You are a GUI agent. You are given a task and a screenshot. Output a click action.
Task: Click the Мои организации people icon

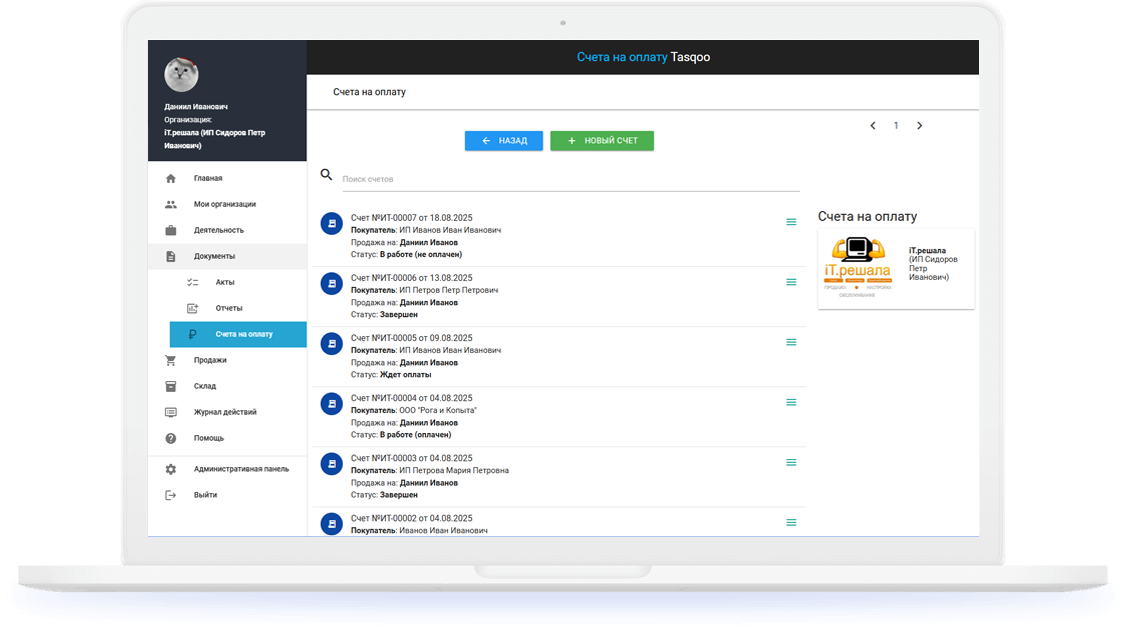pyautogui.click(x=170, y=205)
